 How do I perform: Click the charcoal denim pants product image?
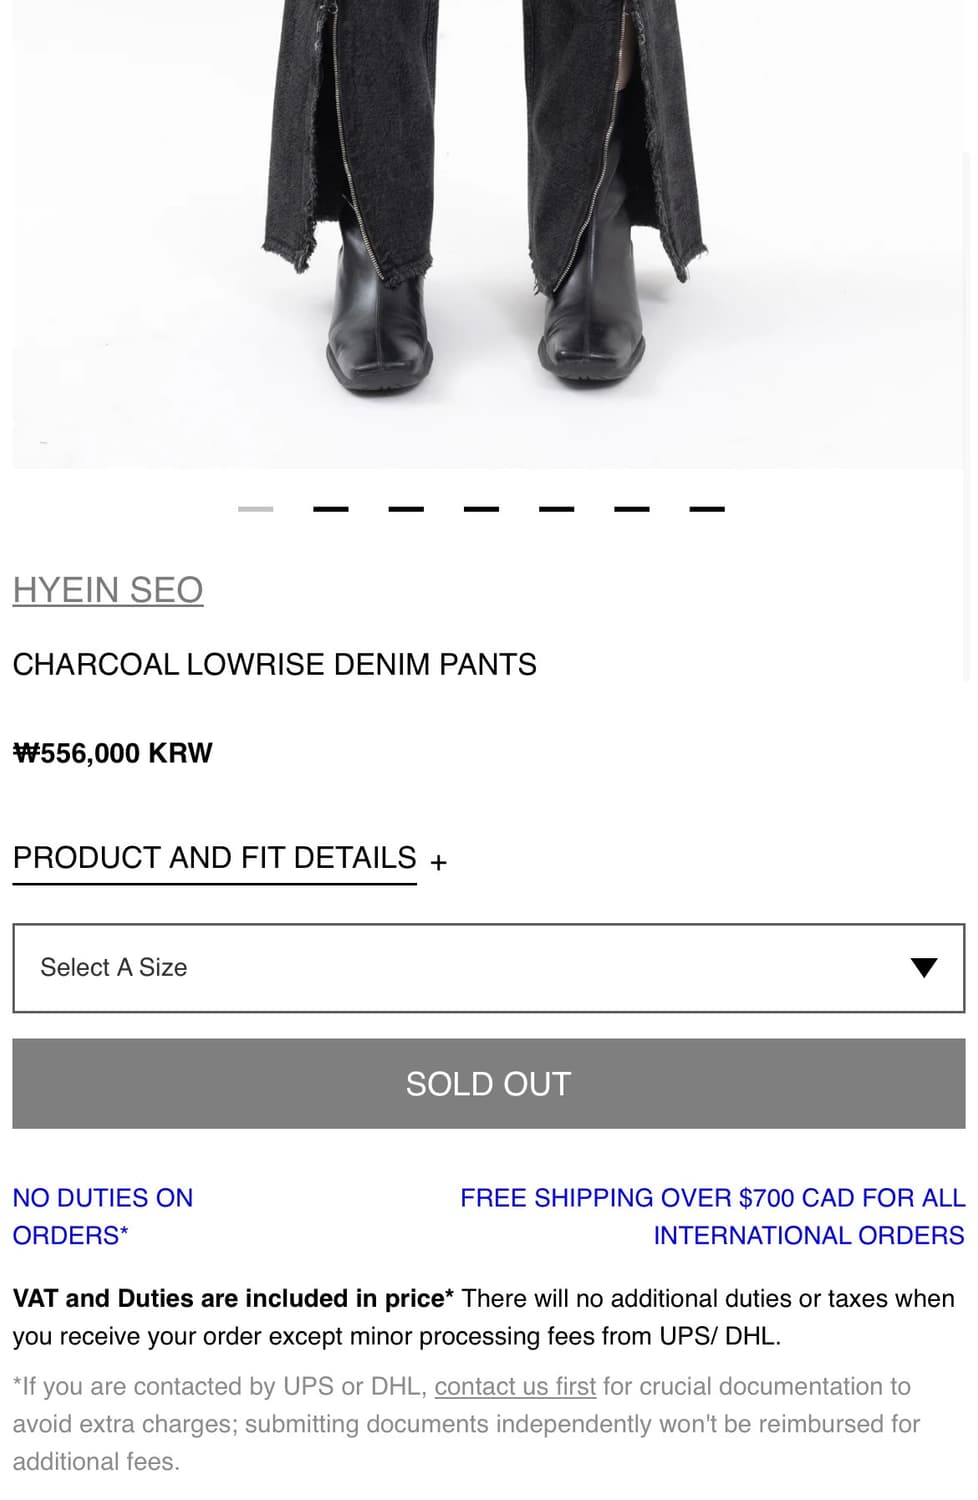488,230
